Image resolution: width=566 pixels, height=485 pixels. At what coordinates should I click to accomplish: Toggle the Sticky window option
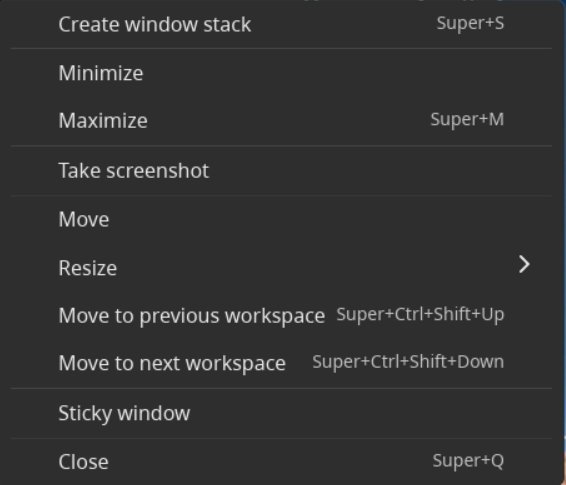point(282,413)
